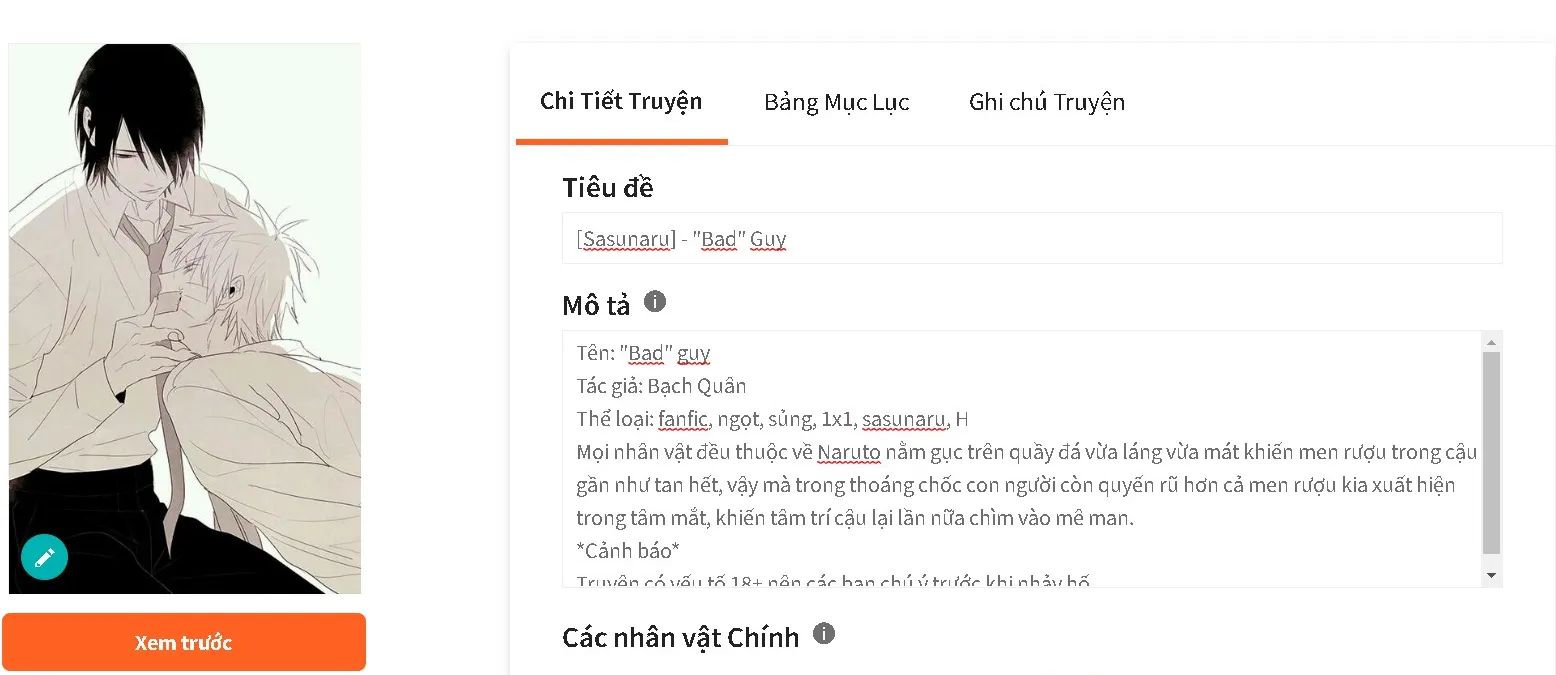The height and width of the screenshot is (675, 1556).
Task: Open the info icon beside Các nhân vật Chính
Action: 824,633
